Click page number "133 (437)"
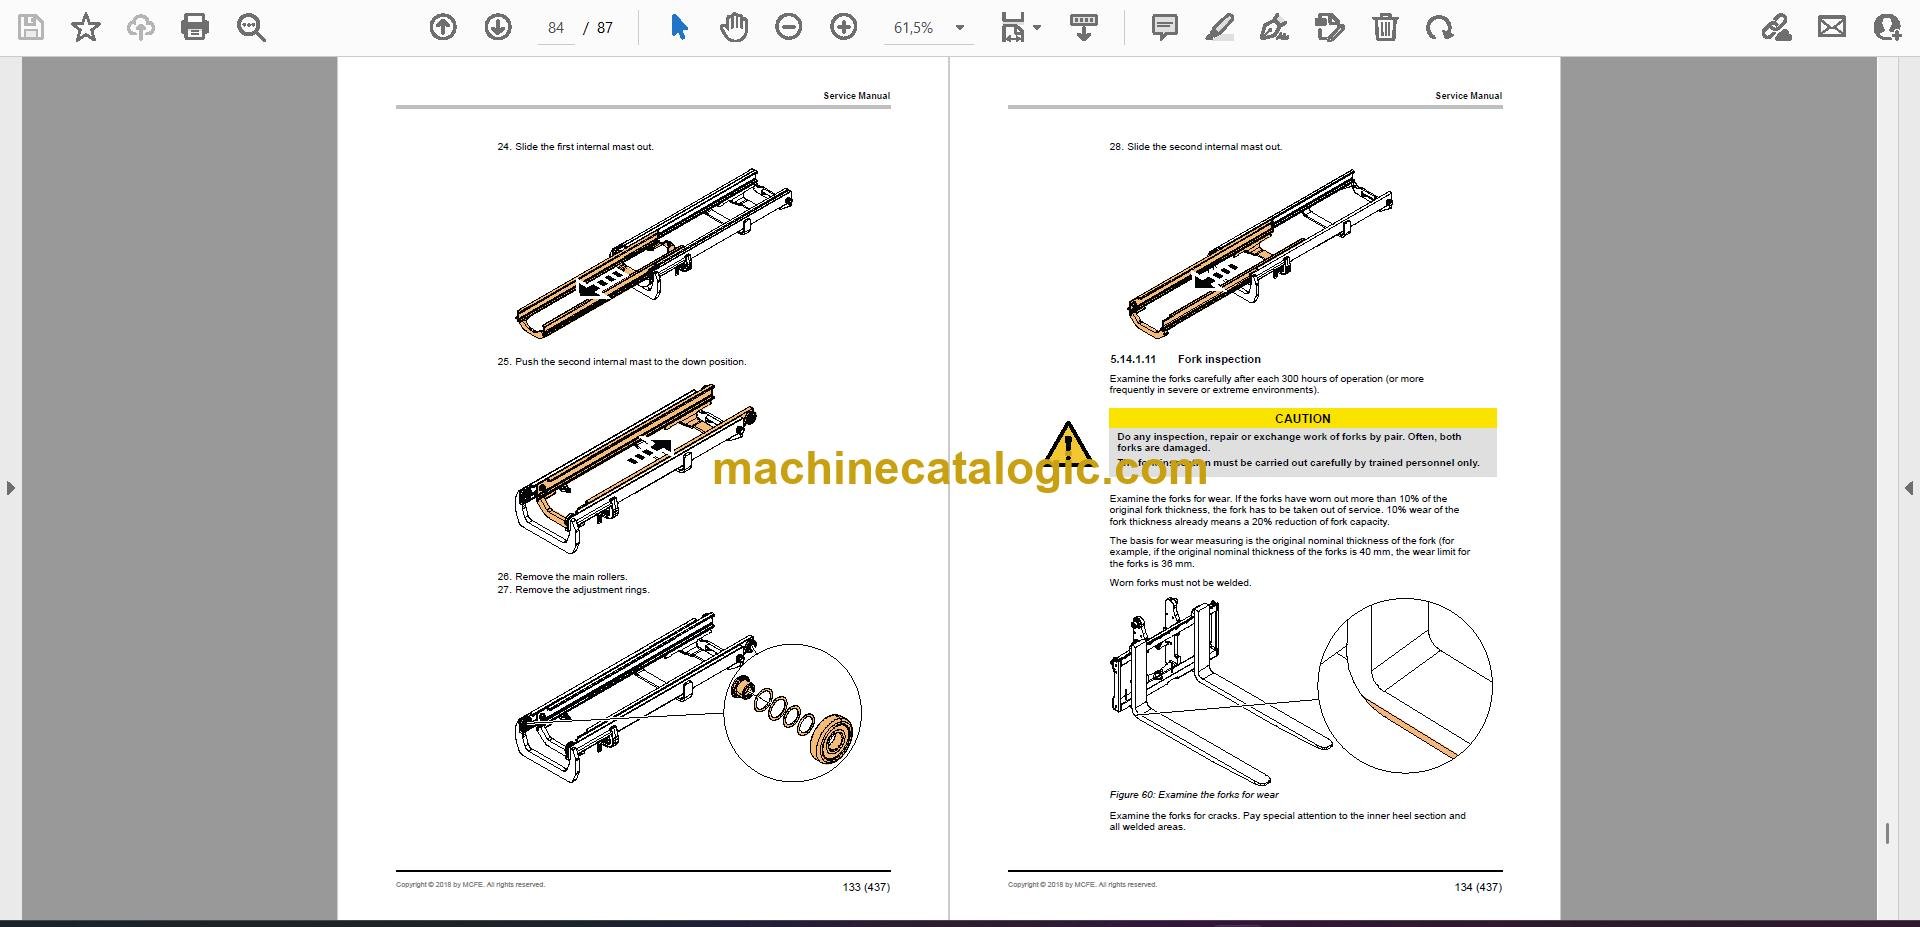 pos(866,887)
